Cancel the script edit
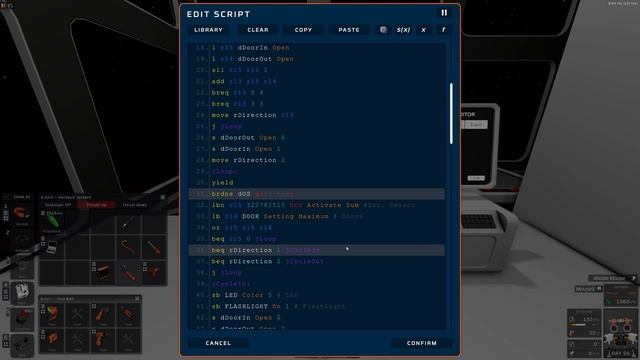Screen dimensions: 640x360 coord(218,343)
